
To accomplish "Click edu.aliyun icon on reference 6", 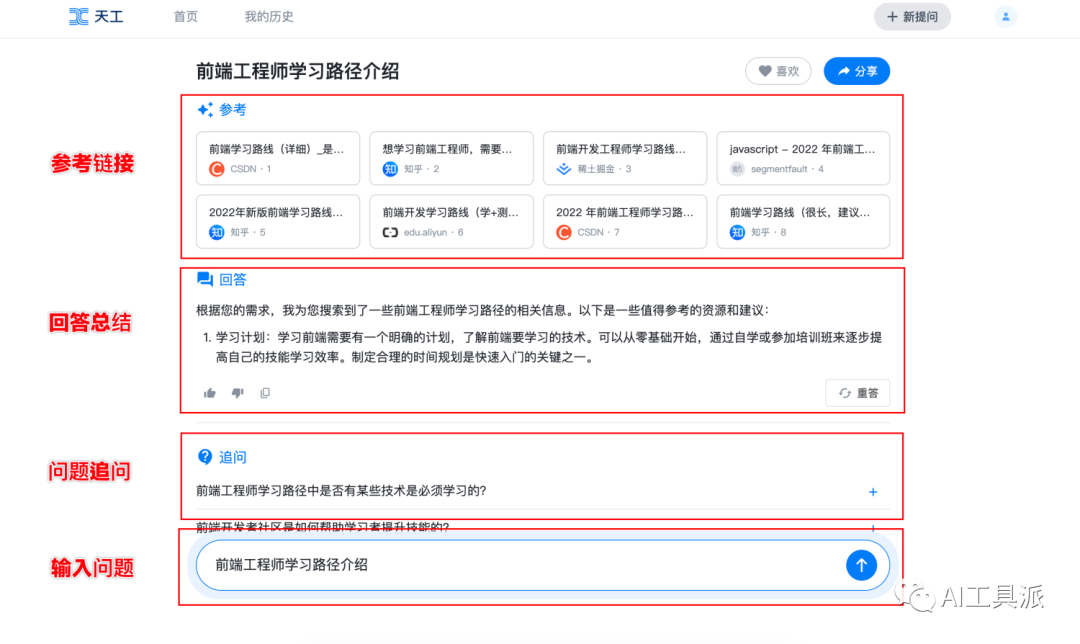I will (x=390, y=232).
